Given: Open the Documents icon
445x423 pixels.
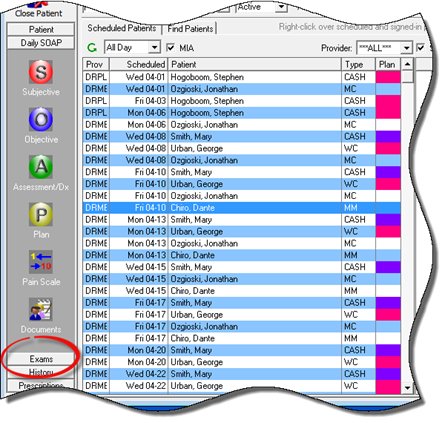Looking at the screenshot, I should point(41,310).
